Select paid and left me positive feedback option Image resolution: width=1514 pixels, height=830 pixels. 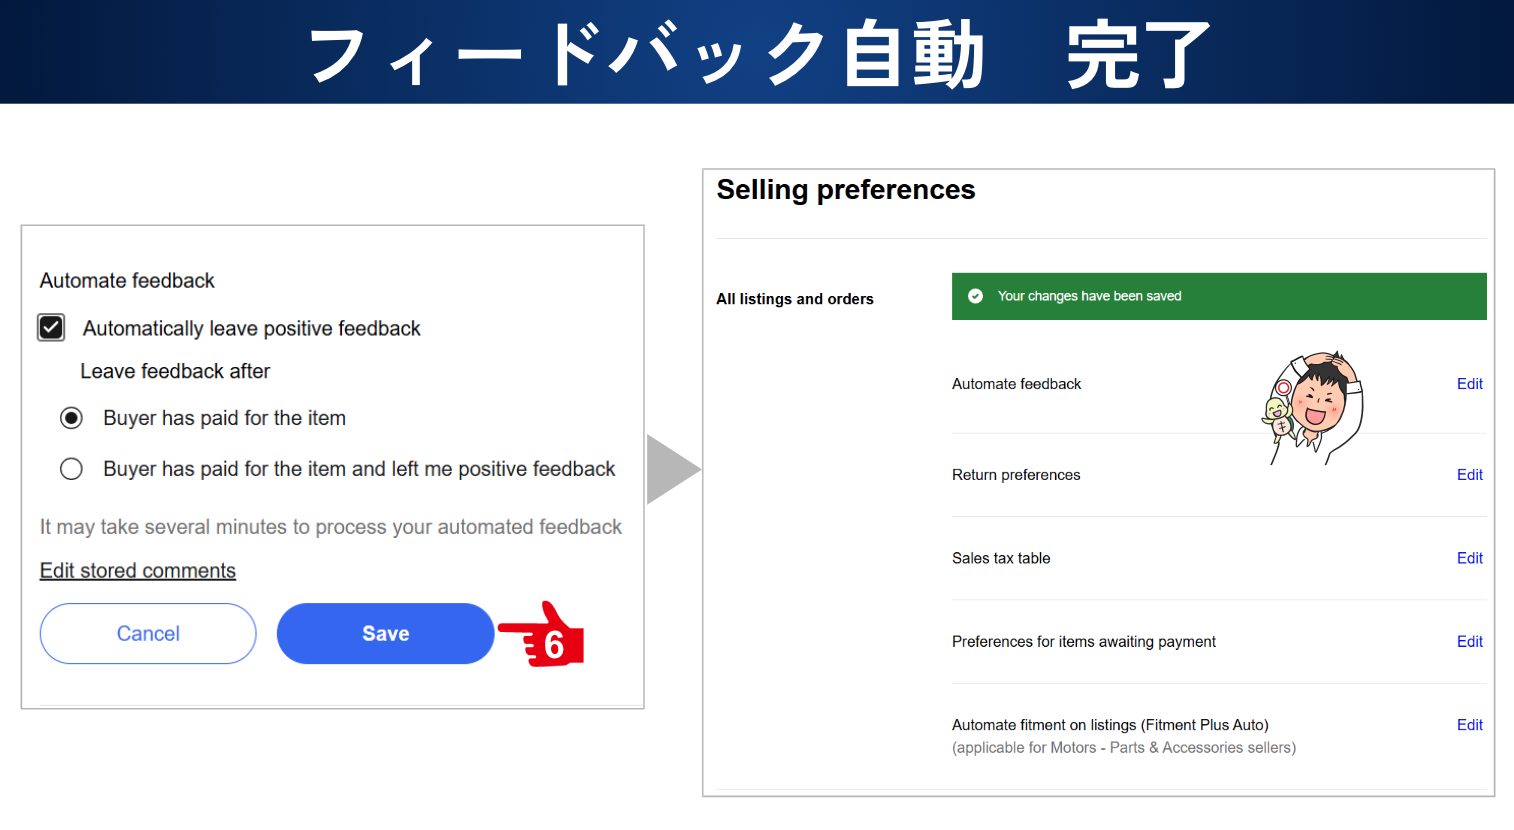[x=71, y=469]
